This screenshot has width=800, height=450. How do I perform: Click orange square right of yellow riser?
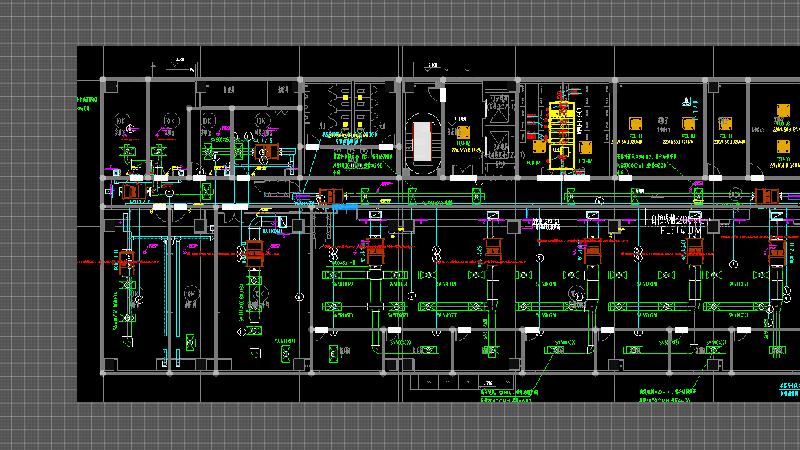[586, 147]
